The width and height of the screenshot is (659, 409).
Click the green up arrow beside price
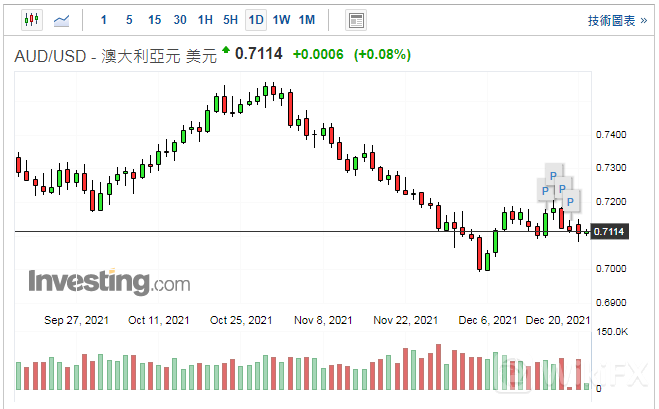(226, 50)
